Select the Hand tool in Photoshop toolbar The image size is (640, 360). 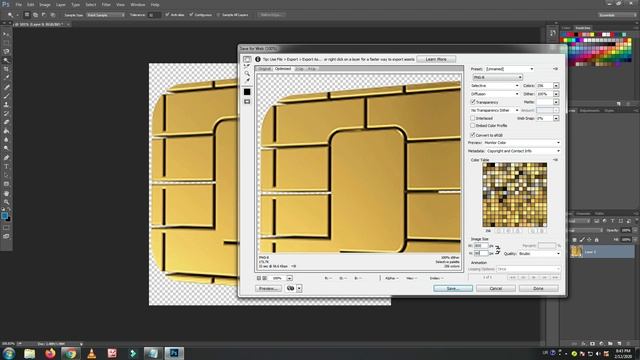(x=6, y=193)
